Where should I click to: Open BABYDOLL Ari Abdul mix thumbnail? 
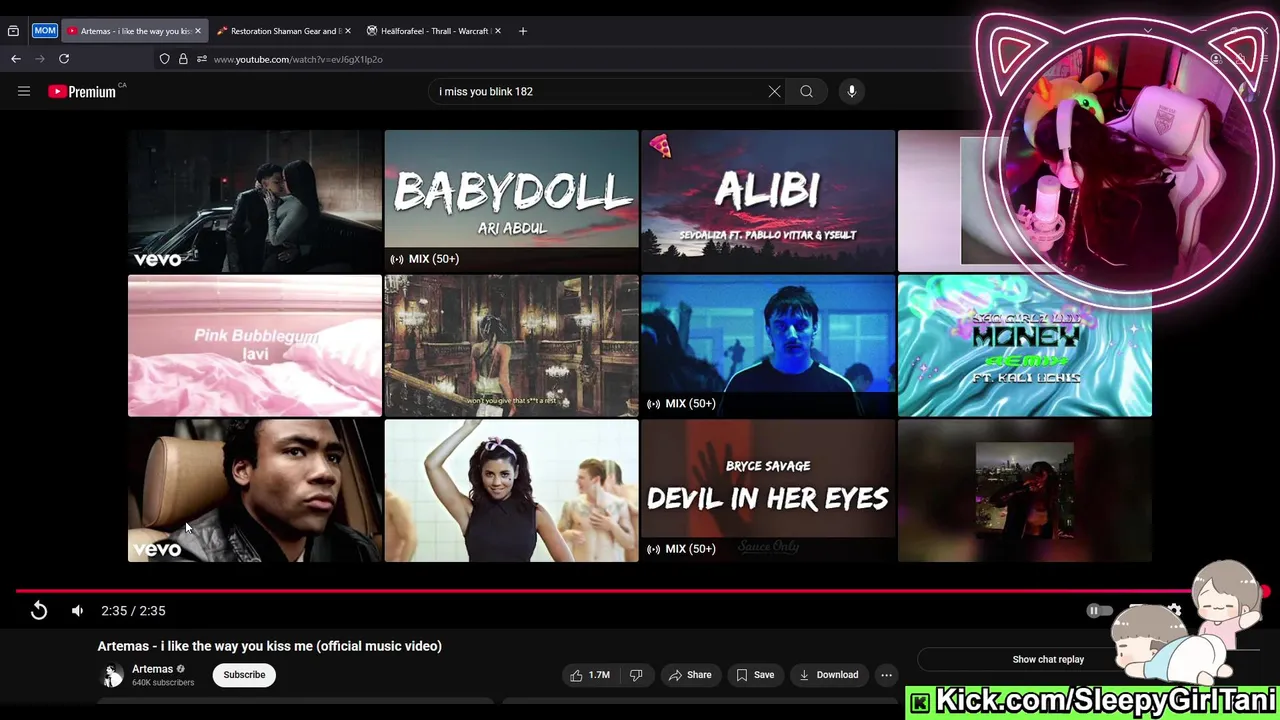coord(511,200)
